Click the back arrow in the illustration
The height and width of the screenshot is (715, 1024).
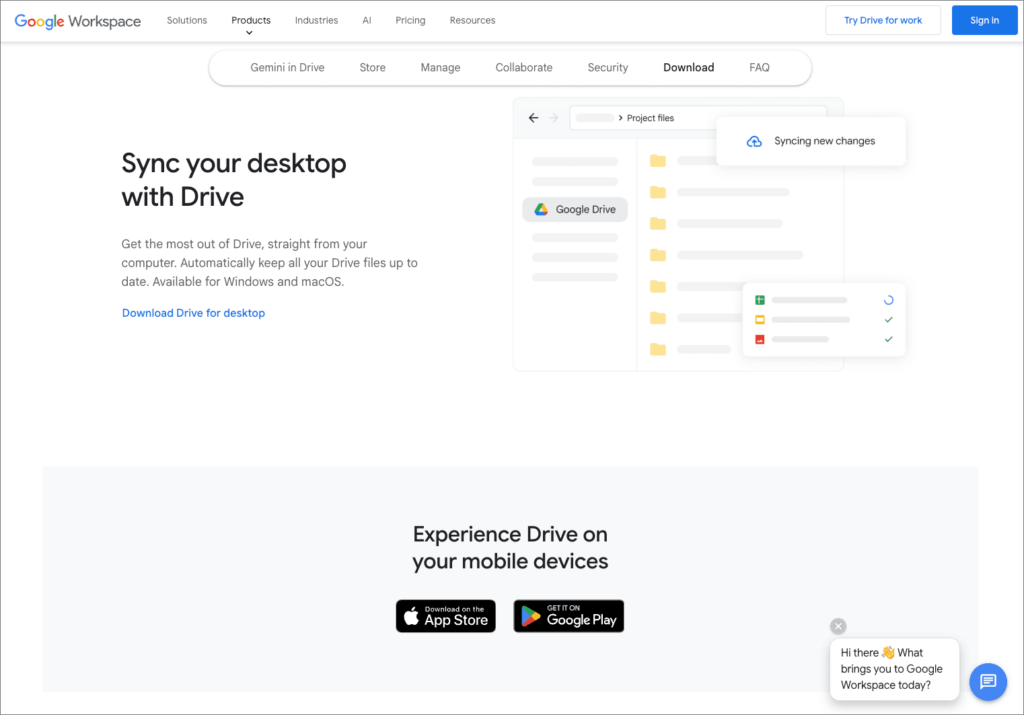click(534, 118)
